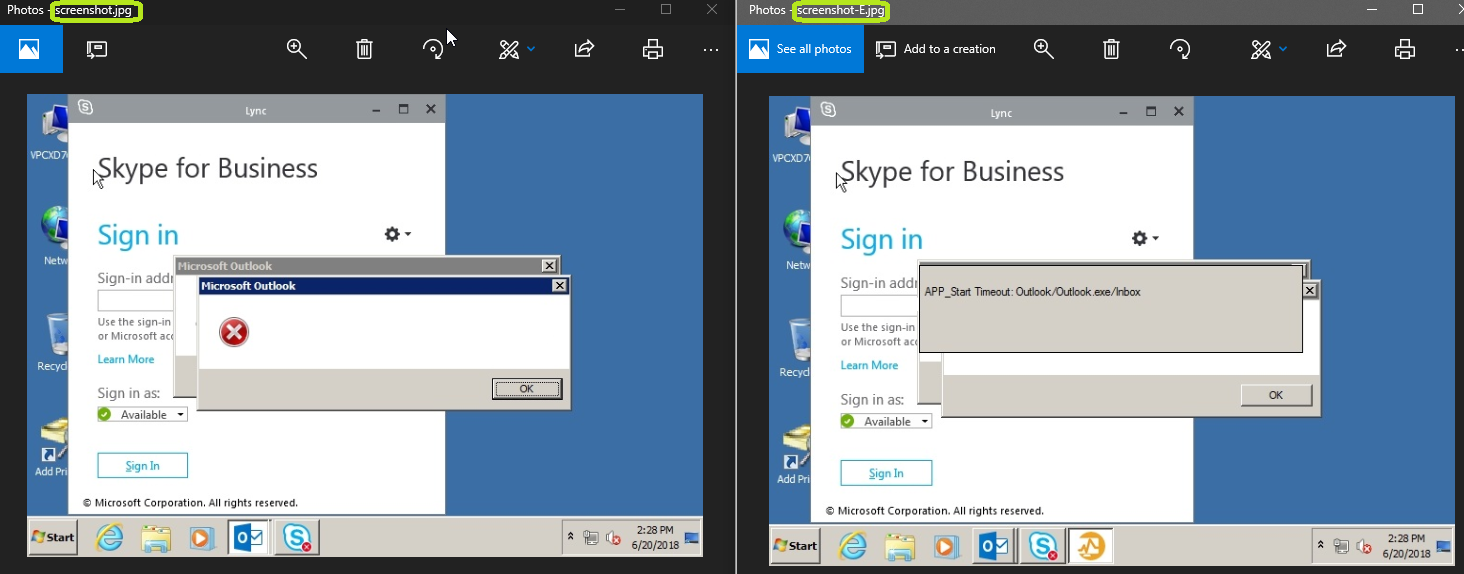Viewport: 1464px width, 574px height.
Task: Click 2:28 PM clock in screenshot-E.jpg image
Action: [1405, 538]
